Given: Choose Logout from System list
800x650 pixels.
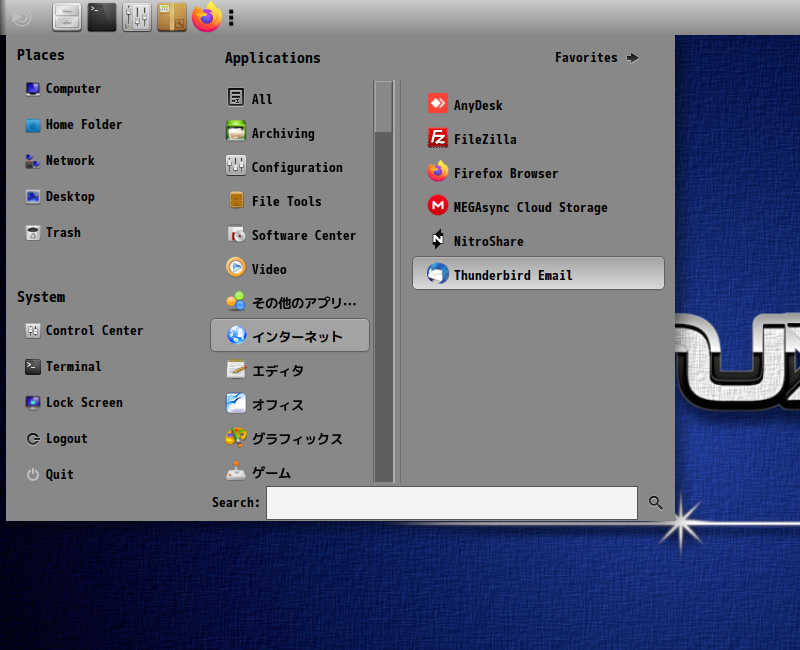Looking at the screenshot, I should (57, 439).
